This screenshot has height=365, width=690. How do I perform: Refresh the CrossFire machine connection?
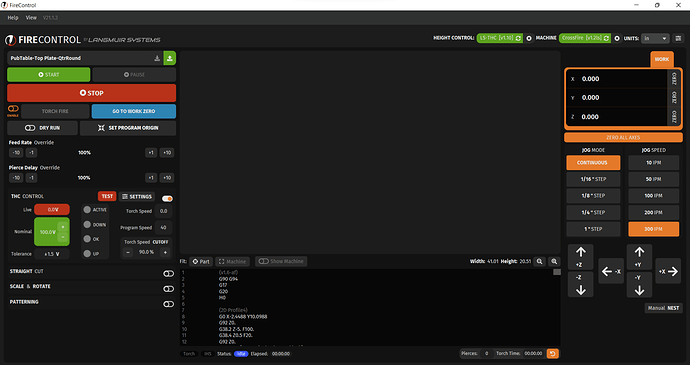coord(606,38)
